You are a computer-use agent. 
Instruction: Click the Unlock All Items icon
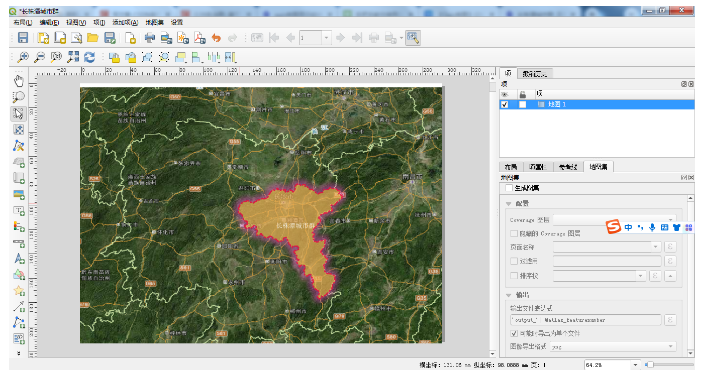(131, 57)
